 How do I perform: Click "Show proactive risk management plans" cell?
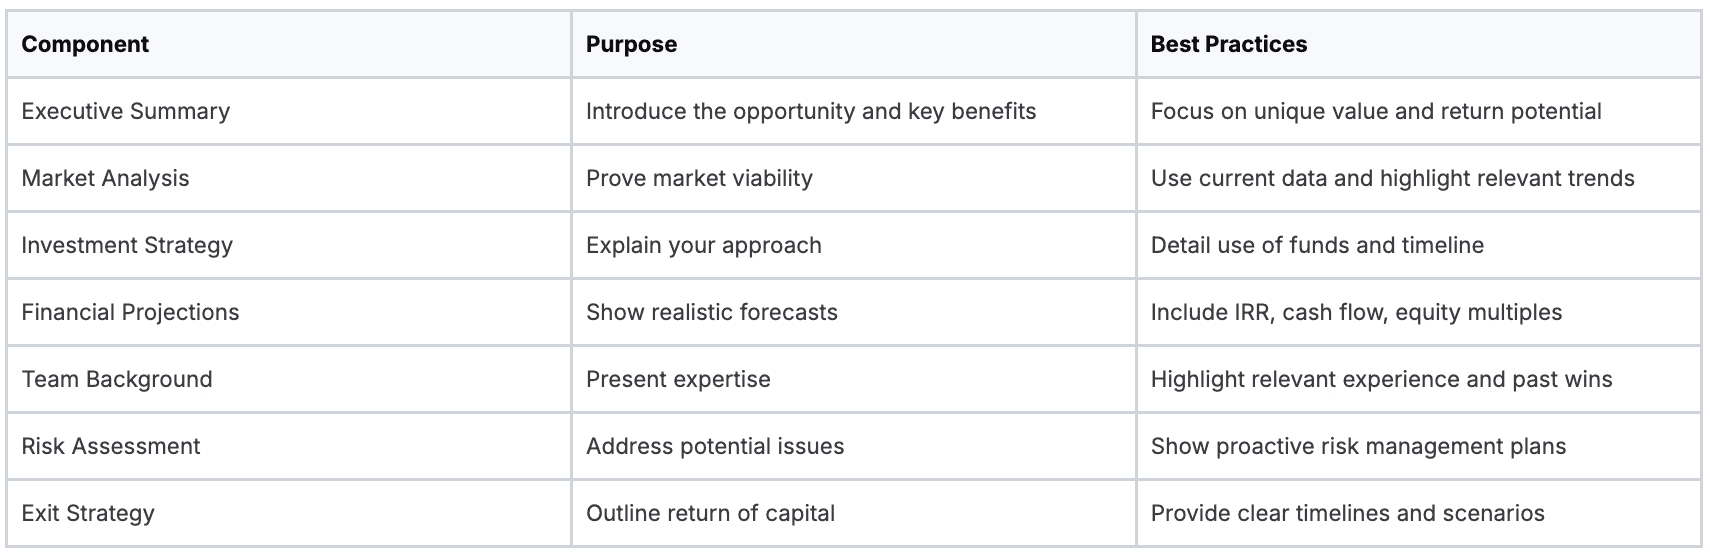[x=1358, y=446]
